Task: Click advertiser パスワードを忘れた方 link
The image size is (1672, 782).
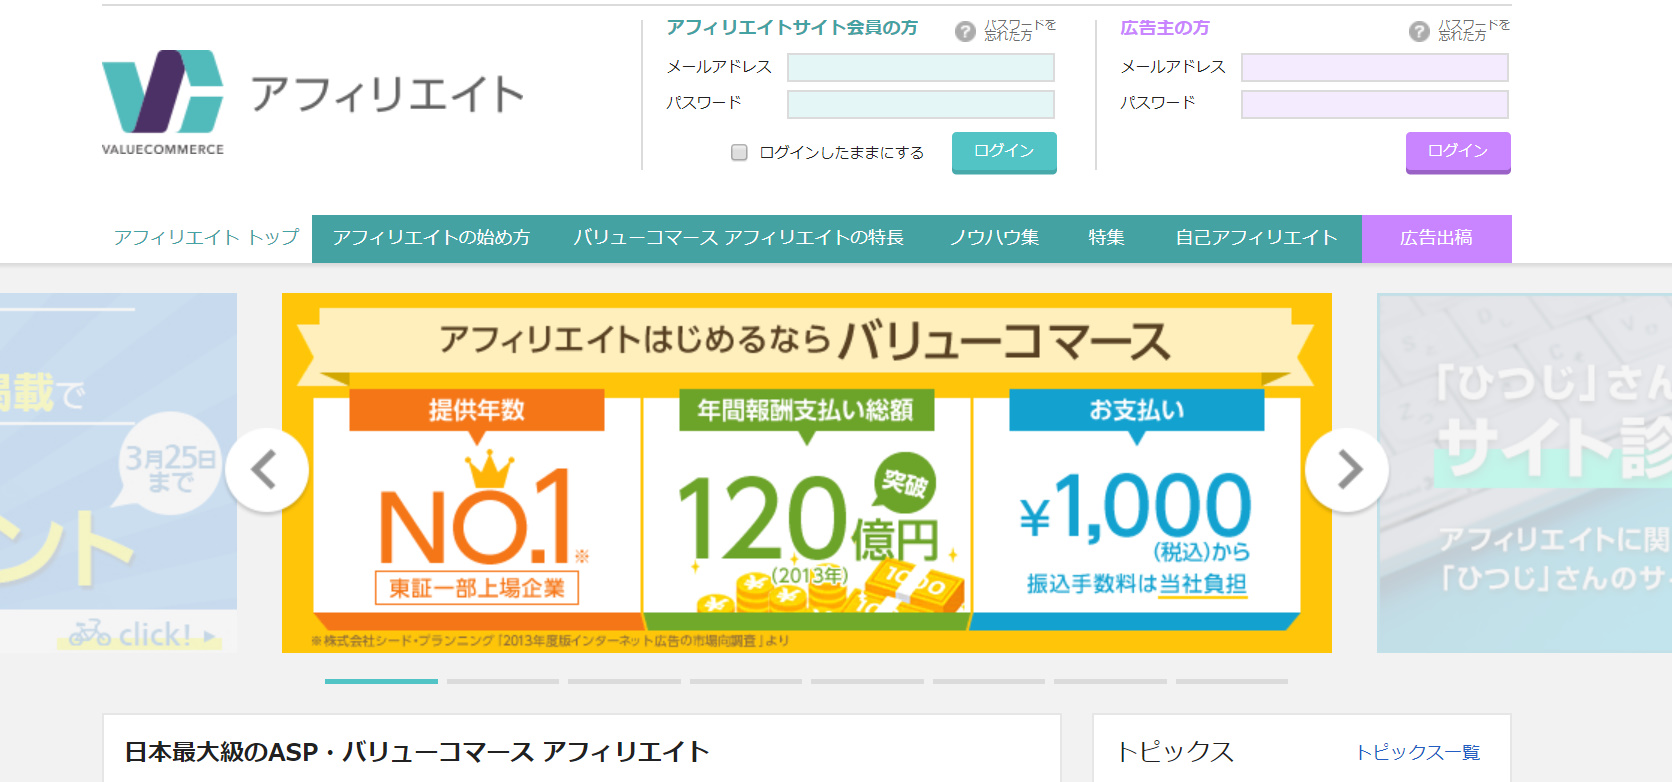Action: coord(1474,30)
